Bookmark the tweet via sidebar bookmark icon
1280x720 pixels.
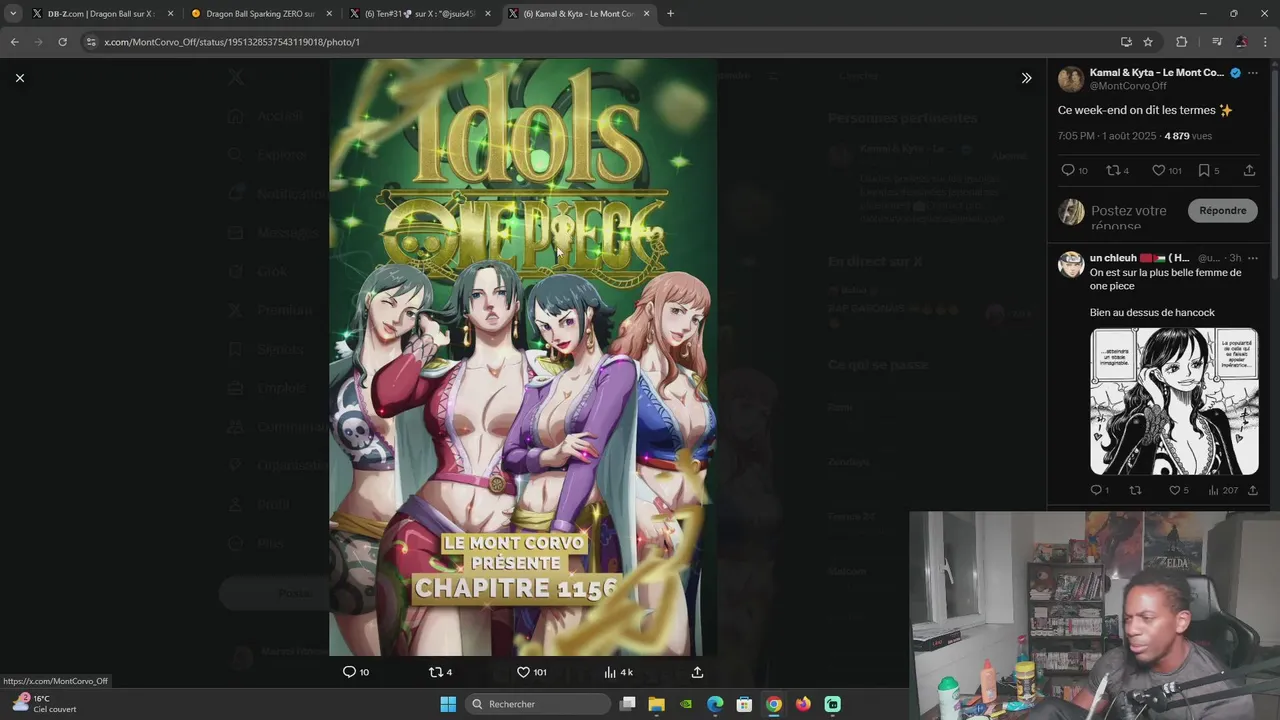[x=1204, y=170]
